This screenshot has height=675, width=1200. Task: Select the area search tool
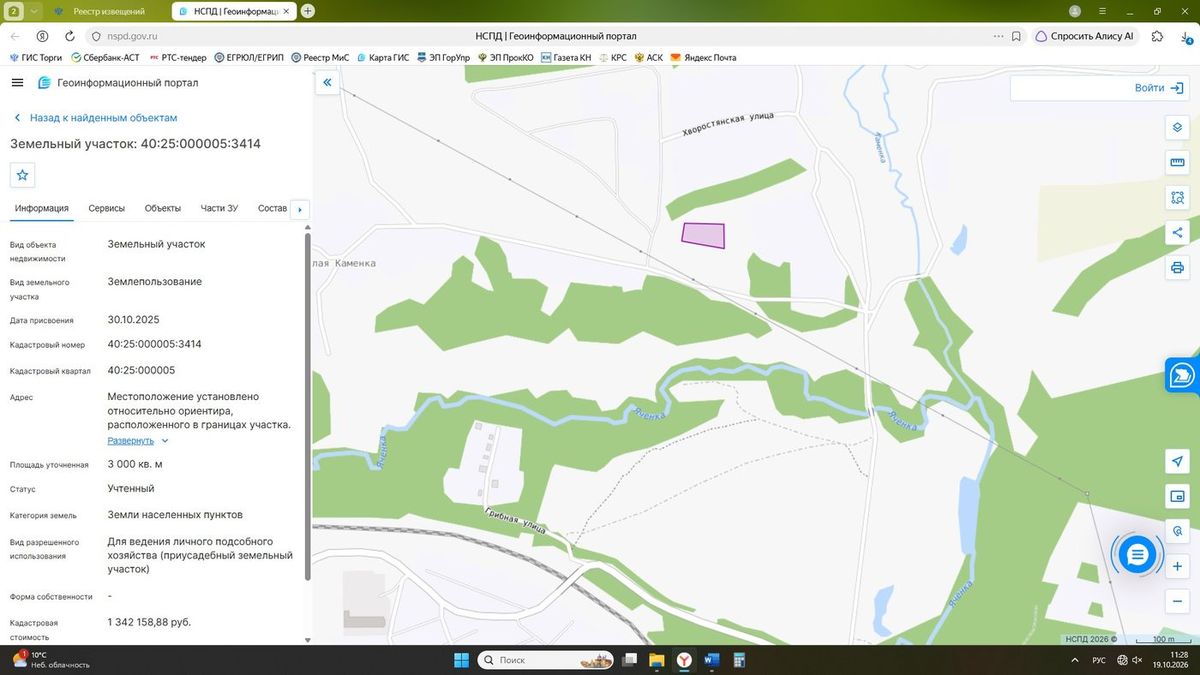coord(1177,198)
